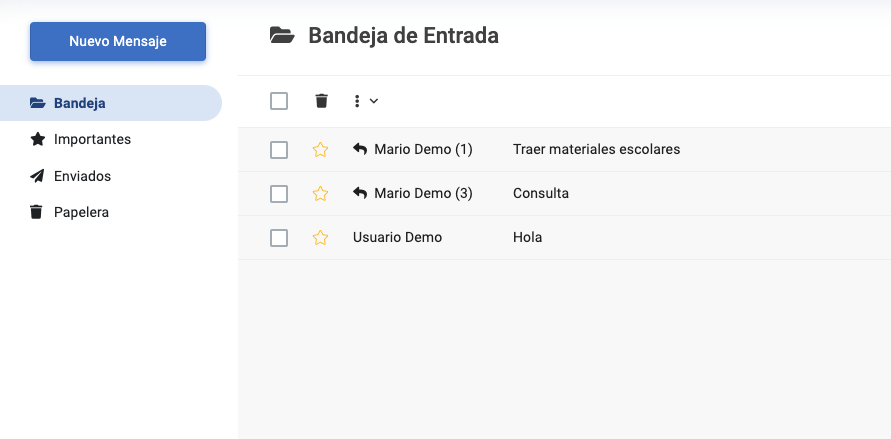Star the 'Hola' message from Usuario Demo
The image size is (891, 439).
(x=320, y=237)
